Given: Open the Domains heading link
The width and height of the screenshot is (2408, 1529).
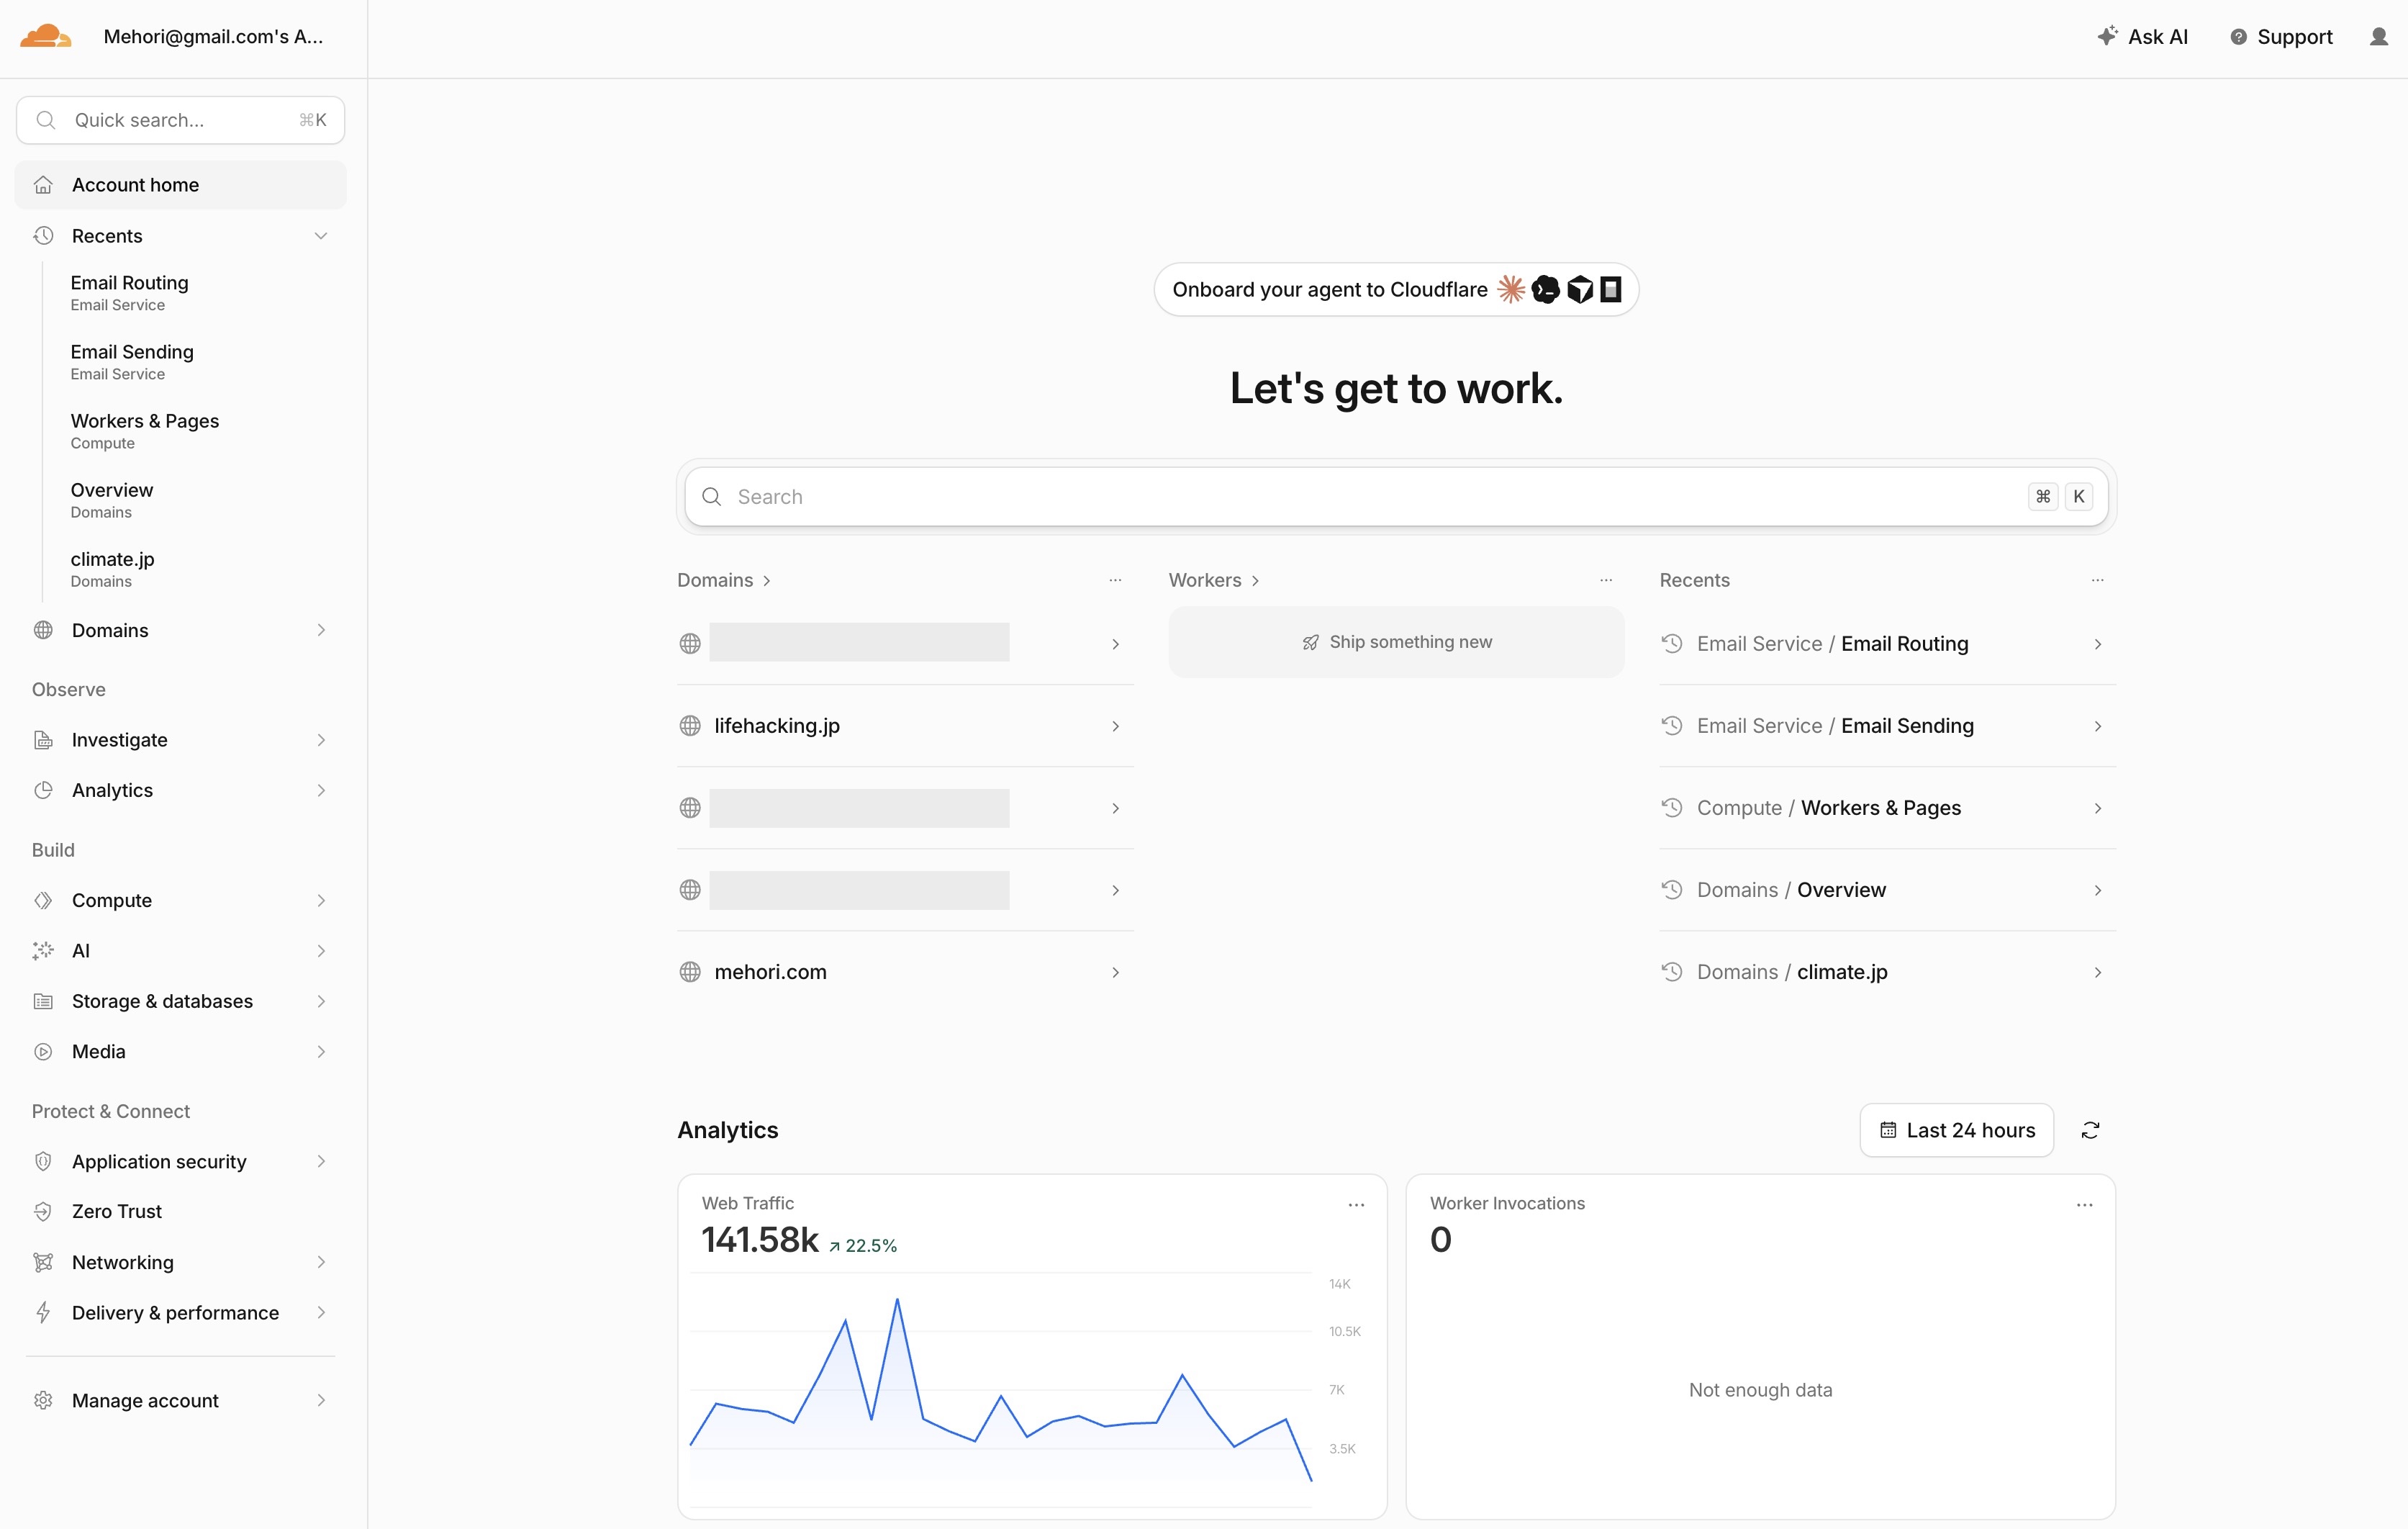Looking at the screenshot, I should pos(724,580).
